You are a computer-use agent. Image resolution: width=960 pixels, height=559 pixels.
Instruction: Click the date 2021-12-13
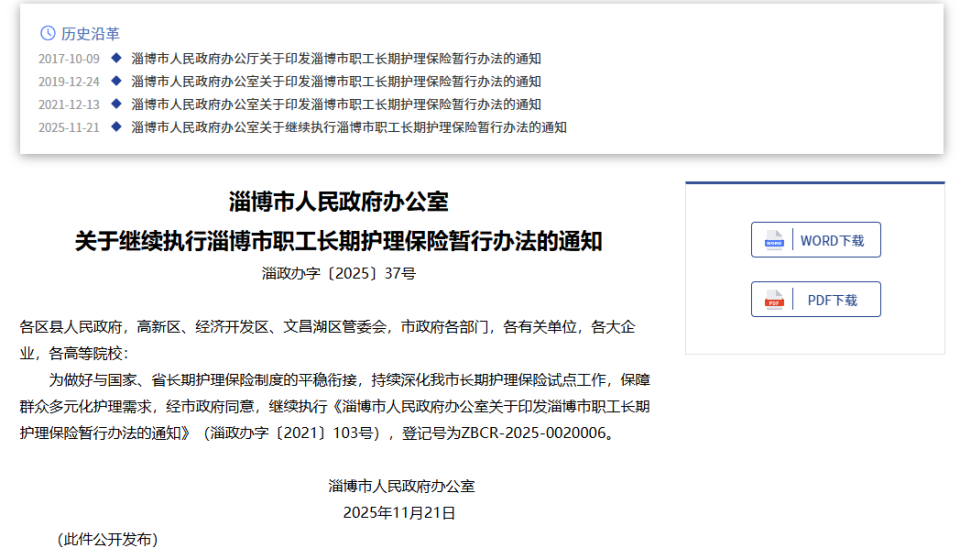pyautogui.click(x=69, y=105)
